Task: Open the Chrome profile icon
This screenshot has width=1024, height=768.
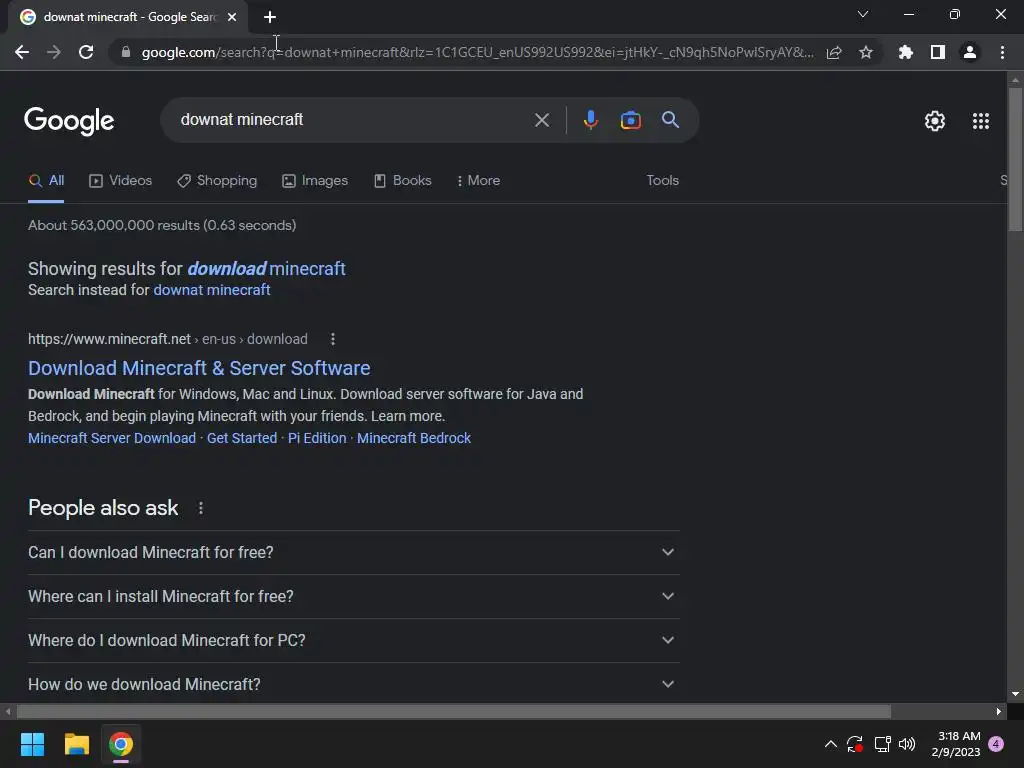Action: pos(970,52)
